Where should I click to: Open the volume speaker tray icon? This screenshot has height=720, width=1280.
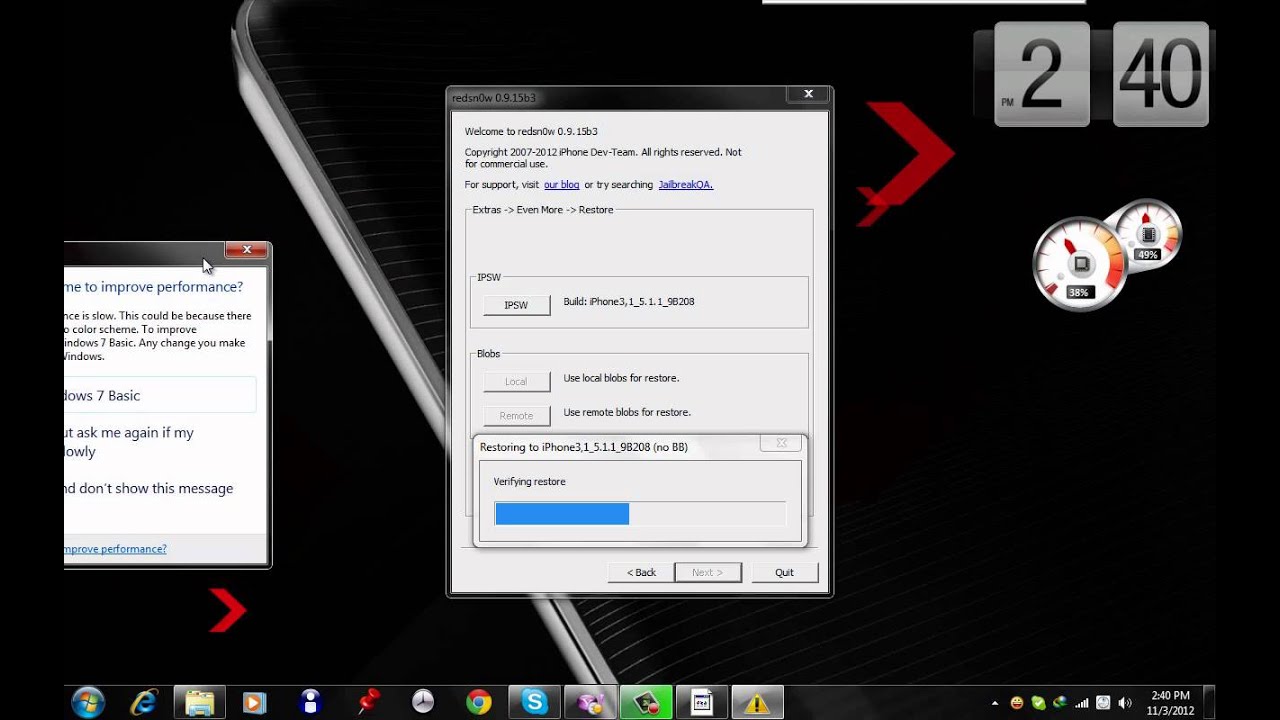1125,703
